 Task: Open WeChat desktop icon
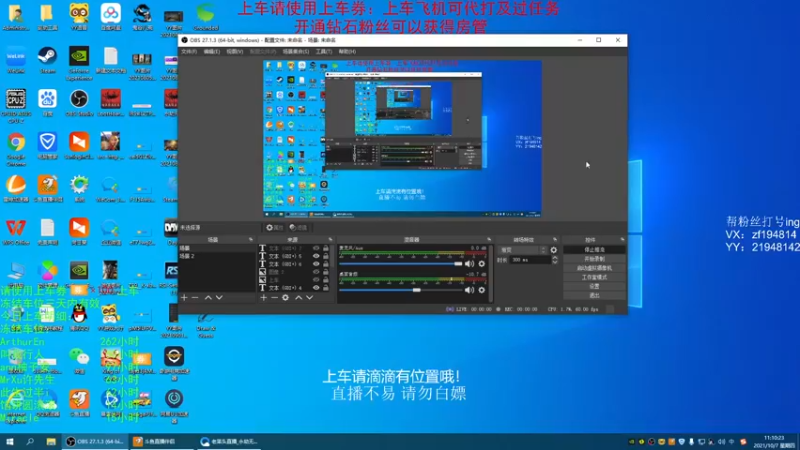(79, 360)
